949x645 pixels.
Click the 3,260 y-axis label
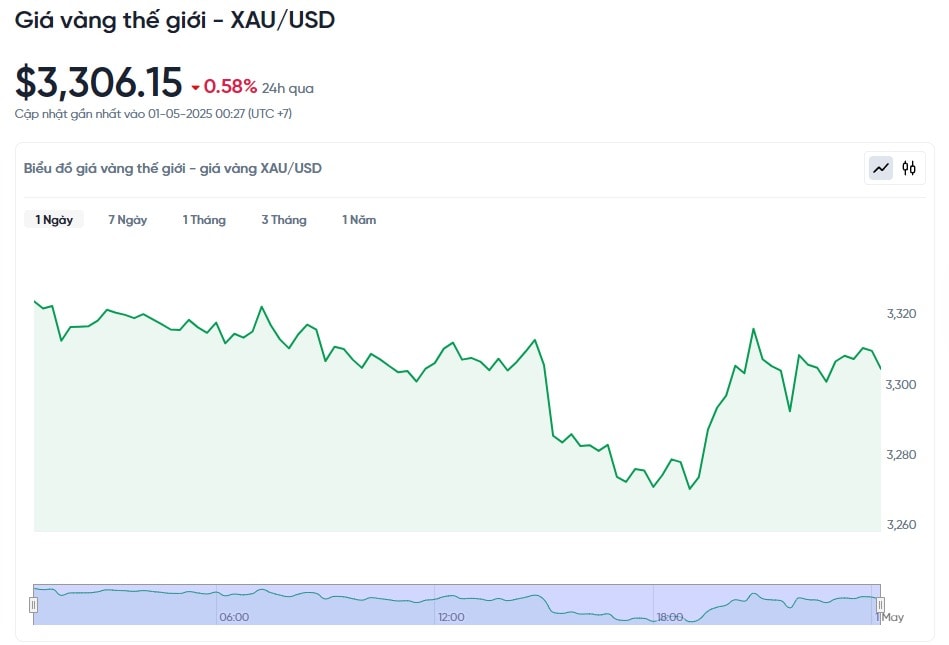[901, 525]
